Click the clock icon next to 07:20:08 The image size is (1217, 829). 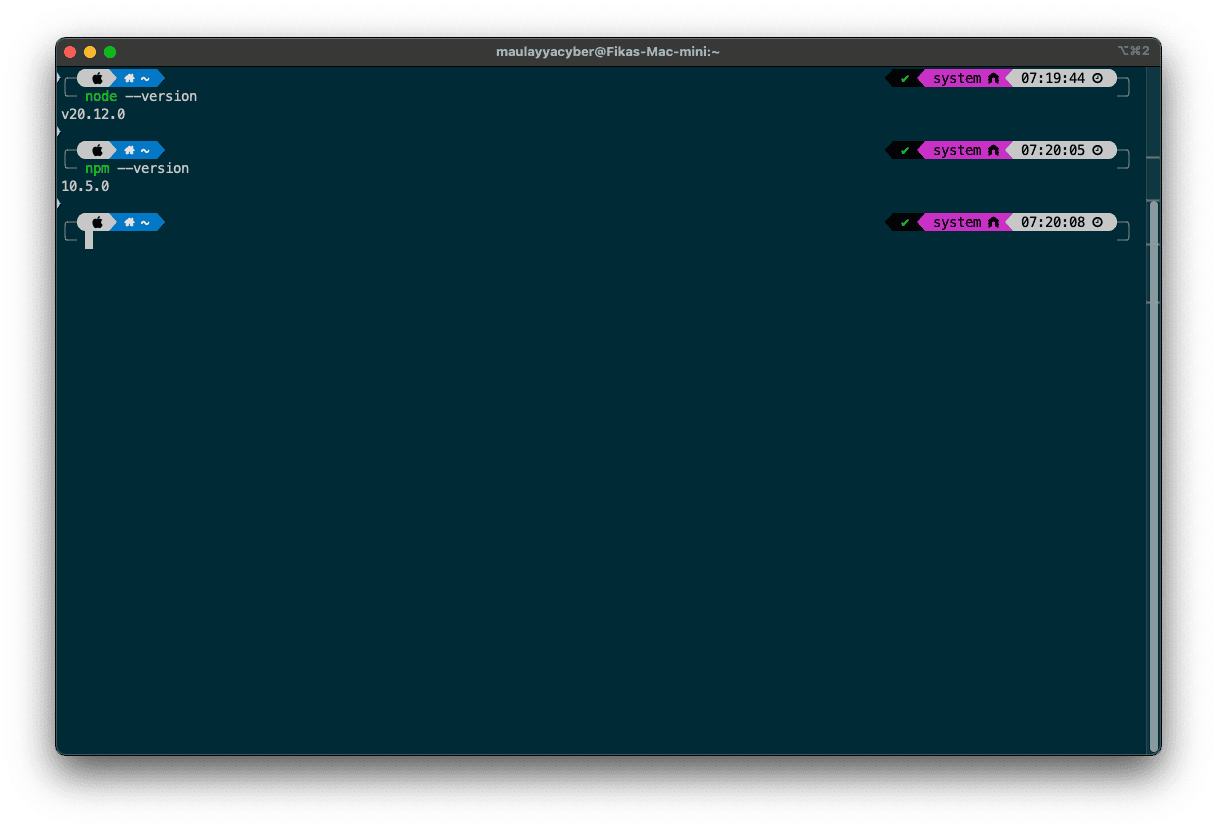[x=1097, y=222]
